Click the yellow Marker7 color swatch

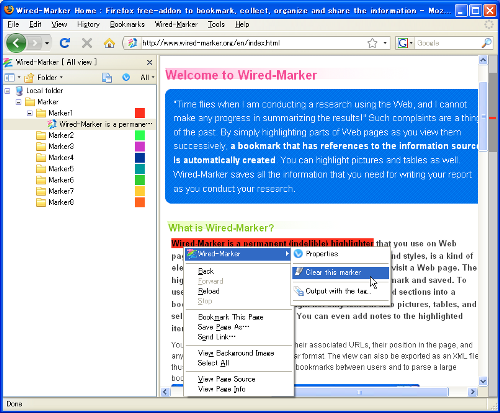click(140, 191)
